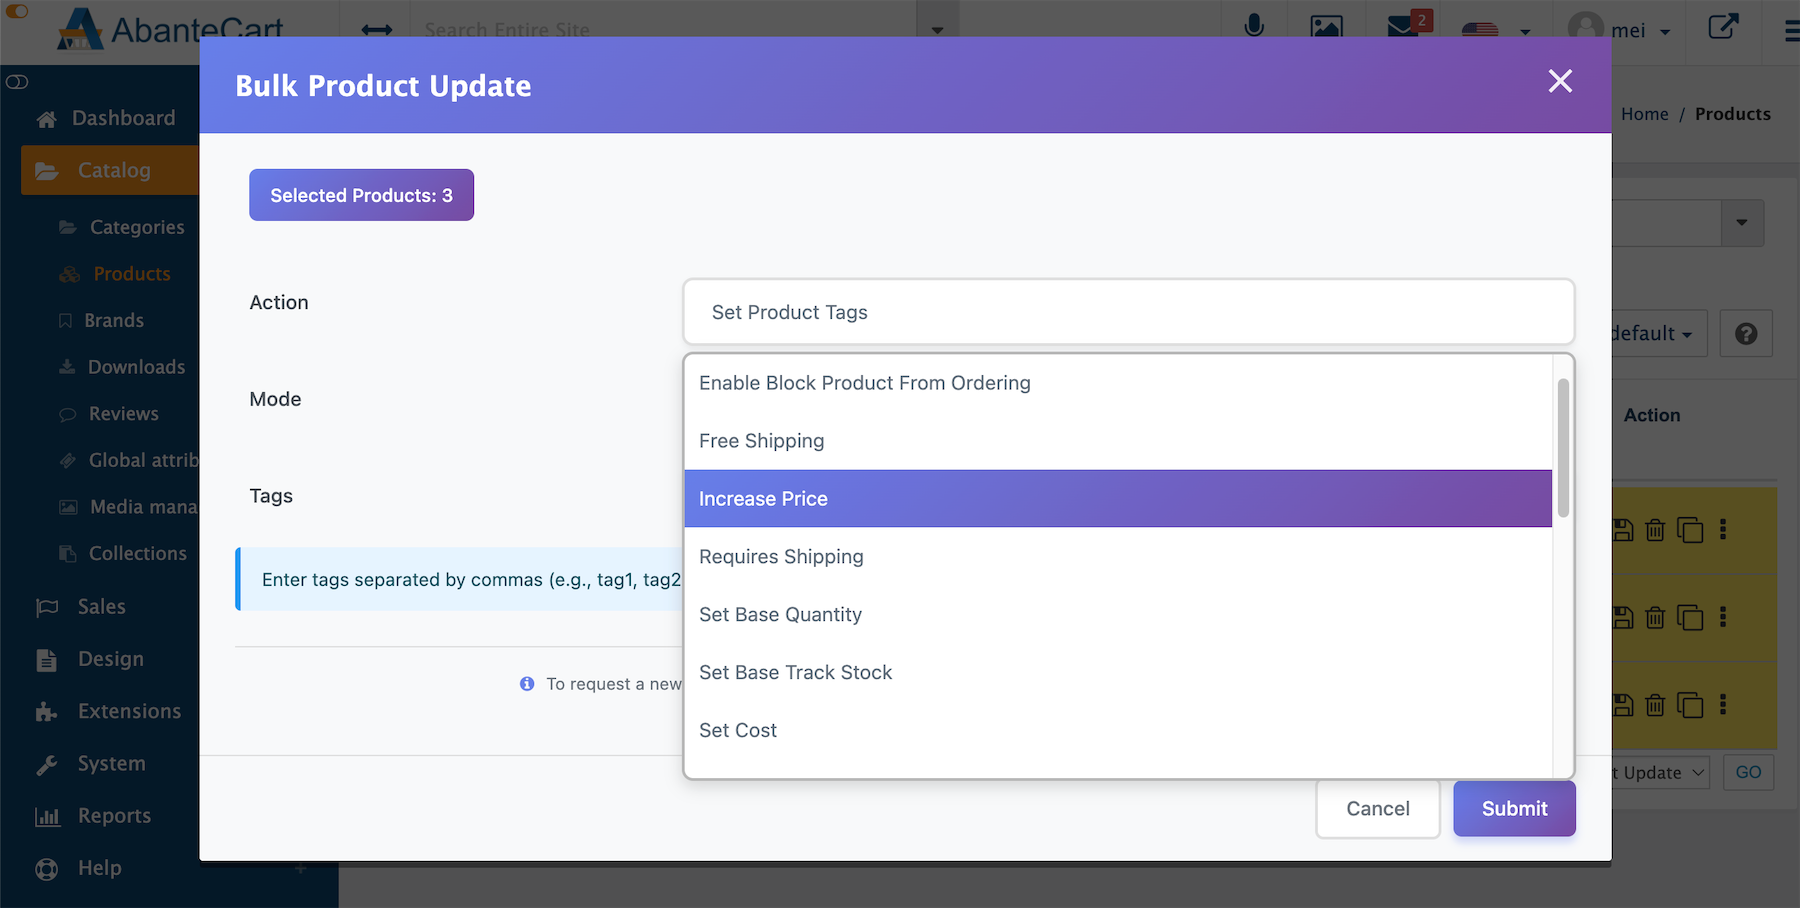Click the Cancel button
1800x908 pixels.
(1377, 809)
